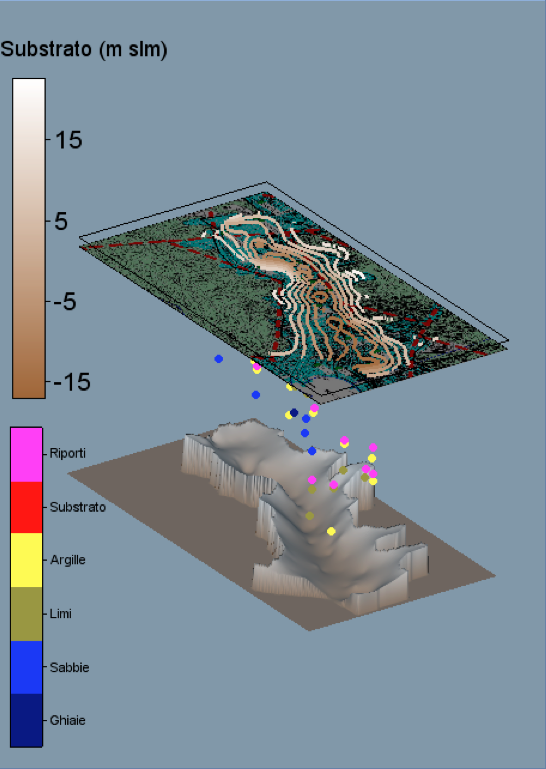
Task: Select the olive Limi legend swatch
Action: [26, 614]
